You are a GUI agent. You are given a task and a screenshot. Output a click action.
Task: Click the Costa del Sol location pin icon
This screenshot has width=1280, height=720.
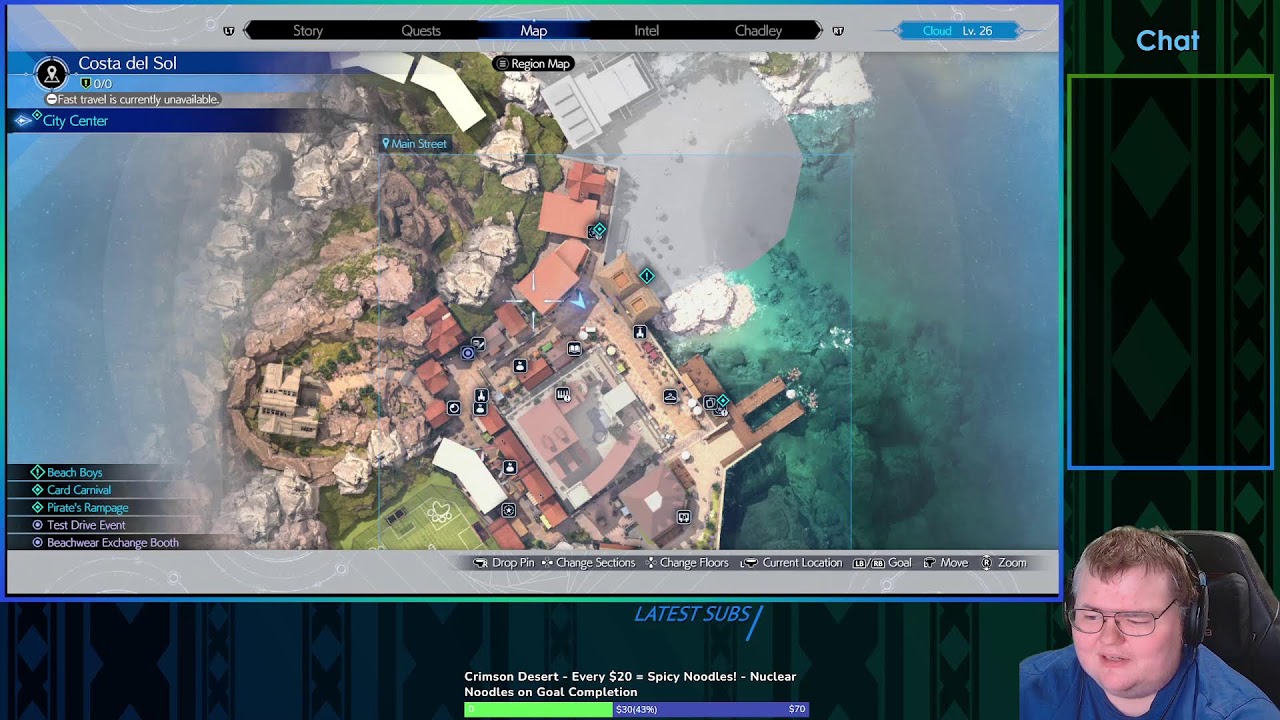(51, 73)
